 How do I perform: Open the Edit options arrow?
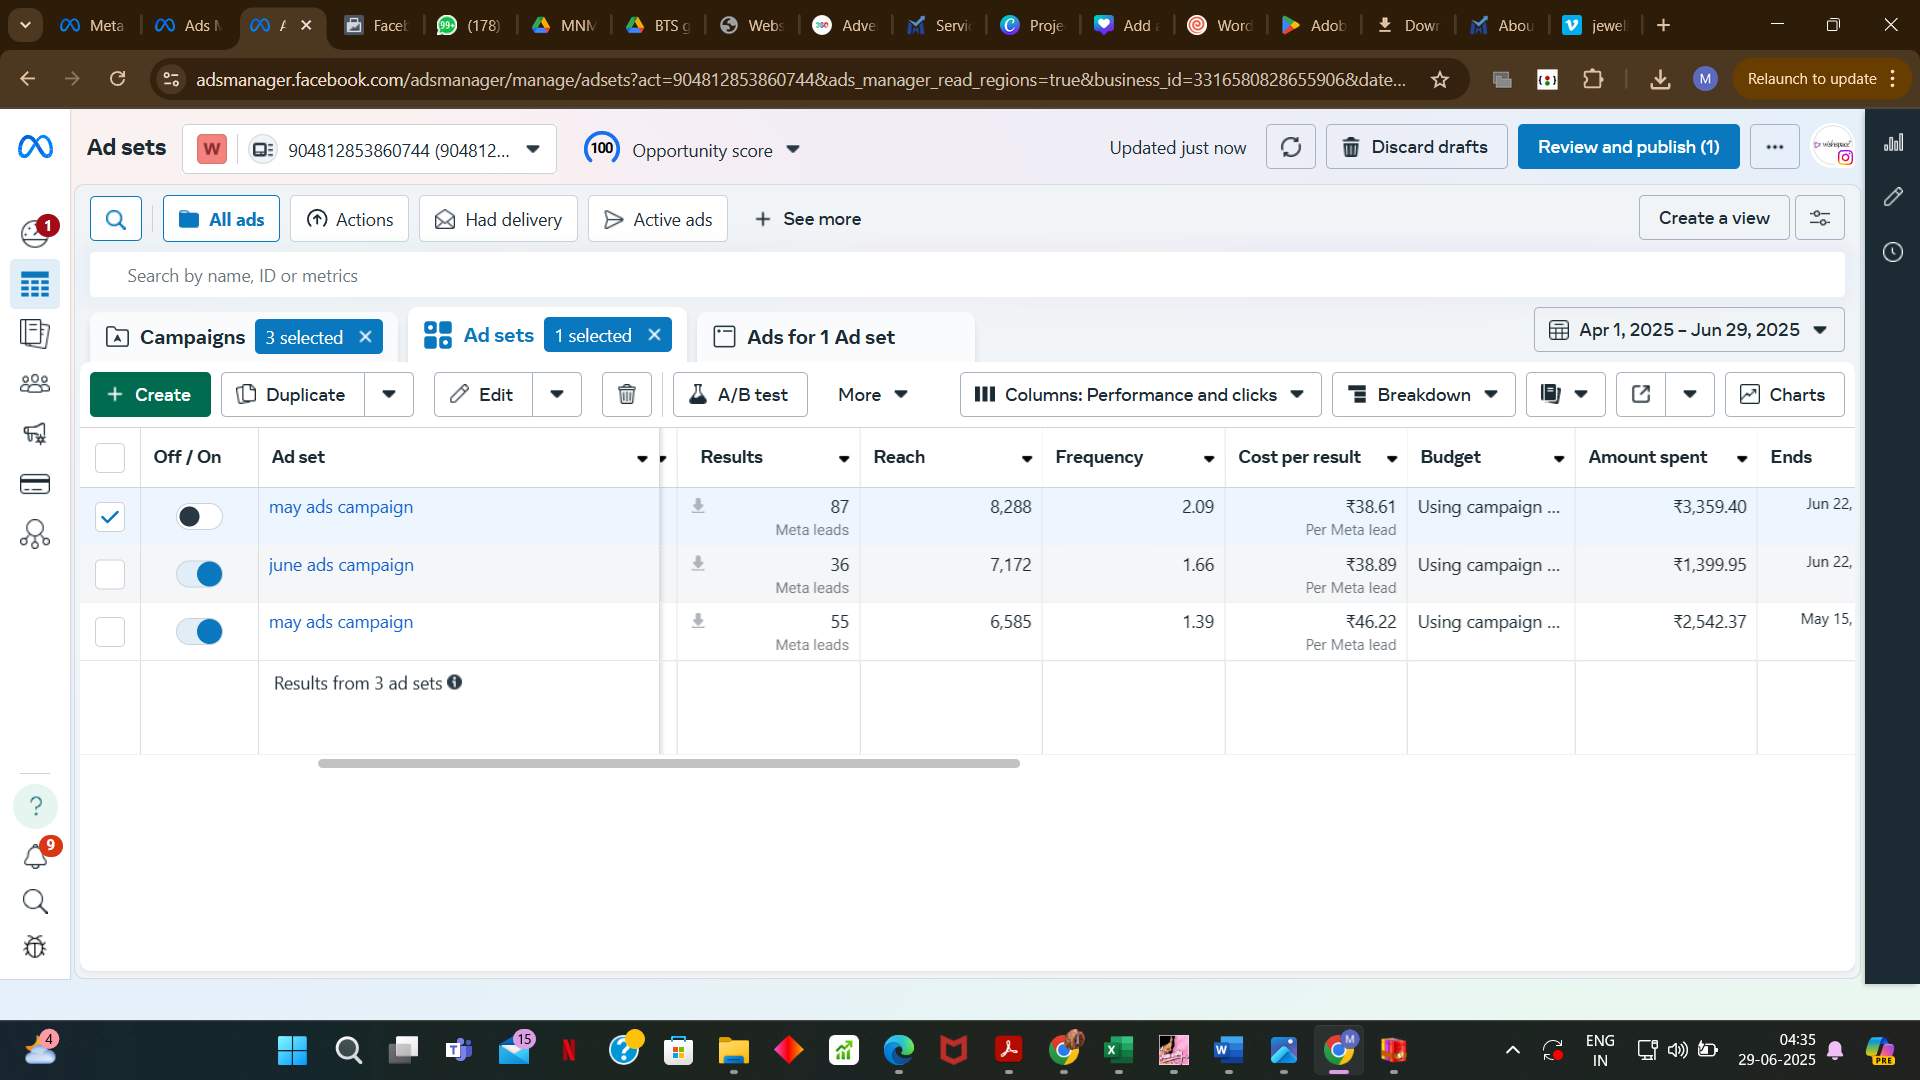[x=557, y=394]
